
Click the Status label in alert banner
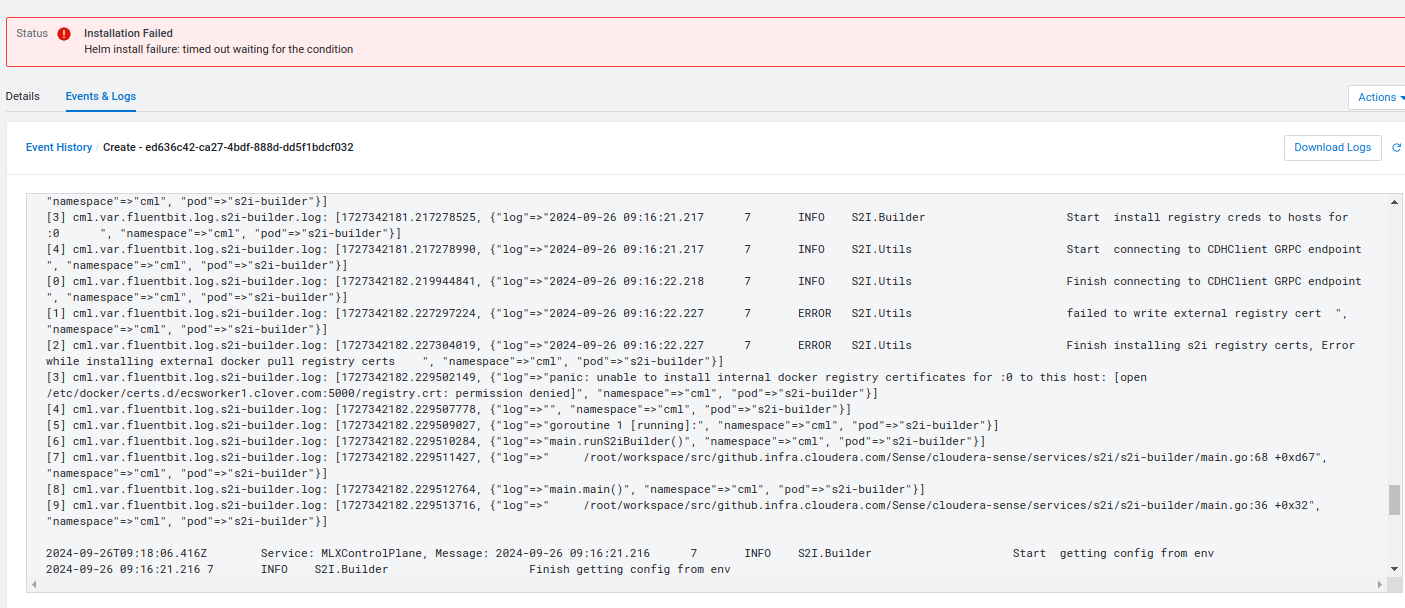point(32,33)
